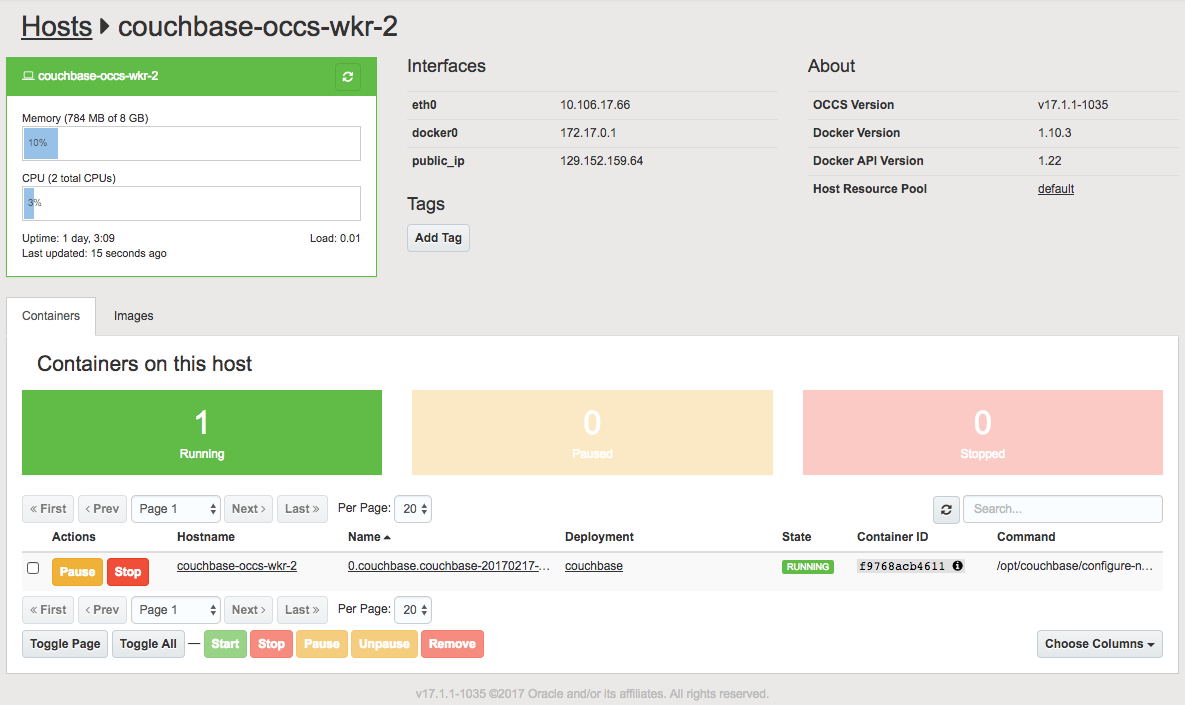Screen dimensions: 1185x705
Task: Click the info icon beside container ID f9768acb4611
Action: pos(957,566)
